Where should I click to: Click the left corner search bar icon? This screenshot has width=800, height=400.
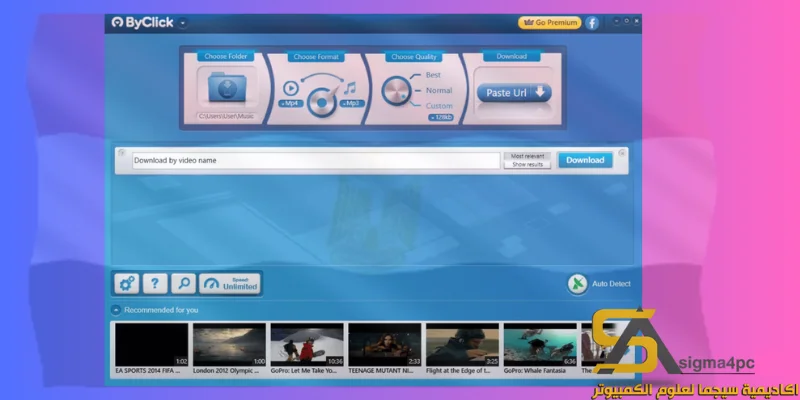pyautogui.click(x=121, y=153)
